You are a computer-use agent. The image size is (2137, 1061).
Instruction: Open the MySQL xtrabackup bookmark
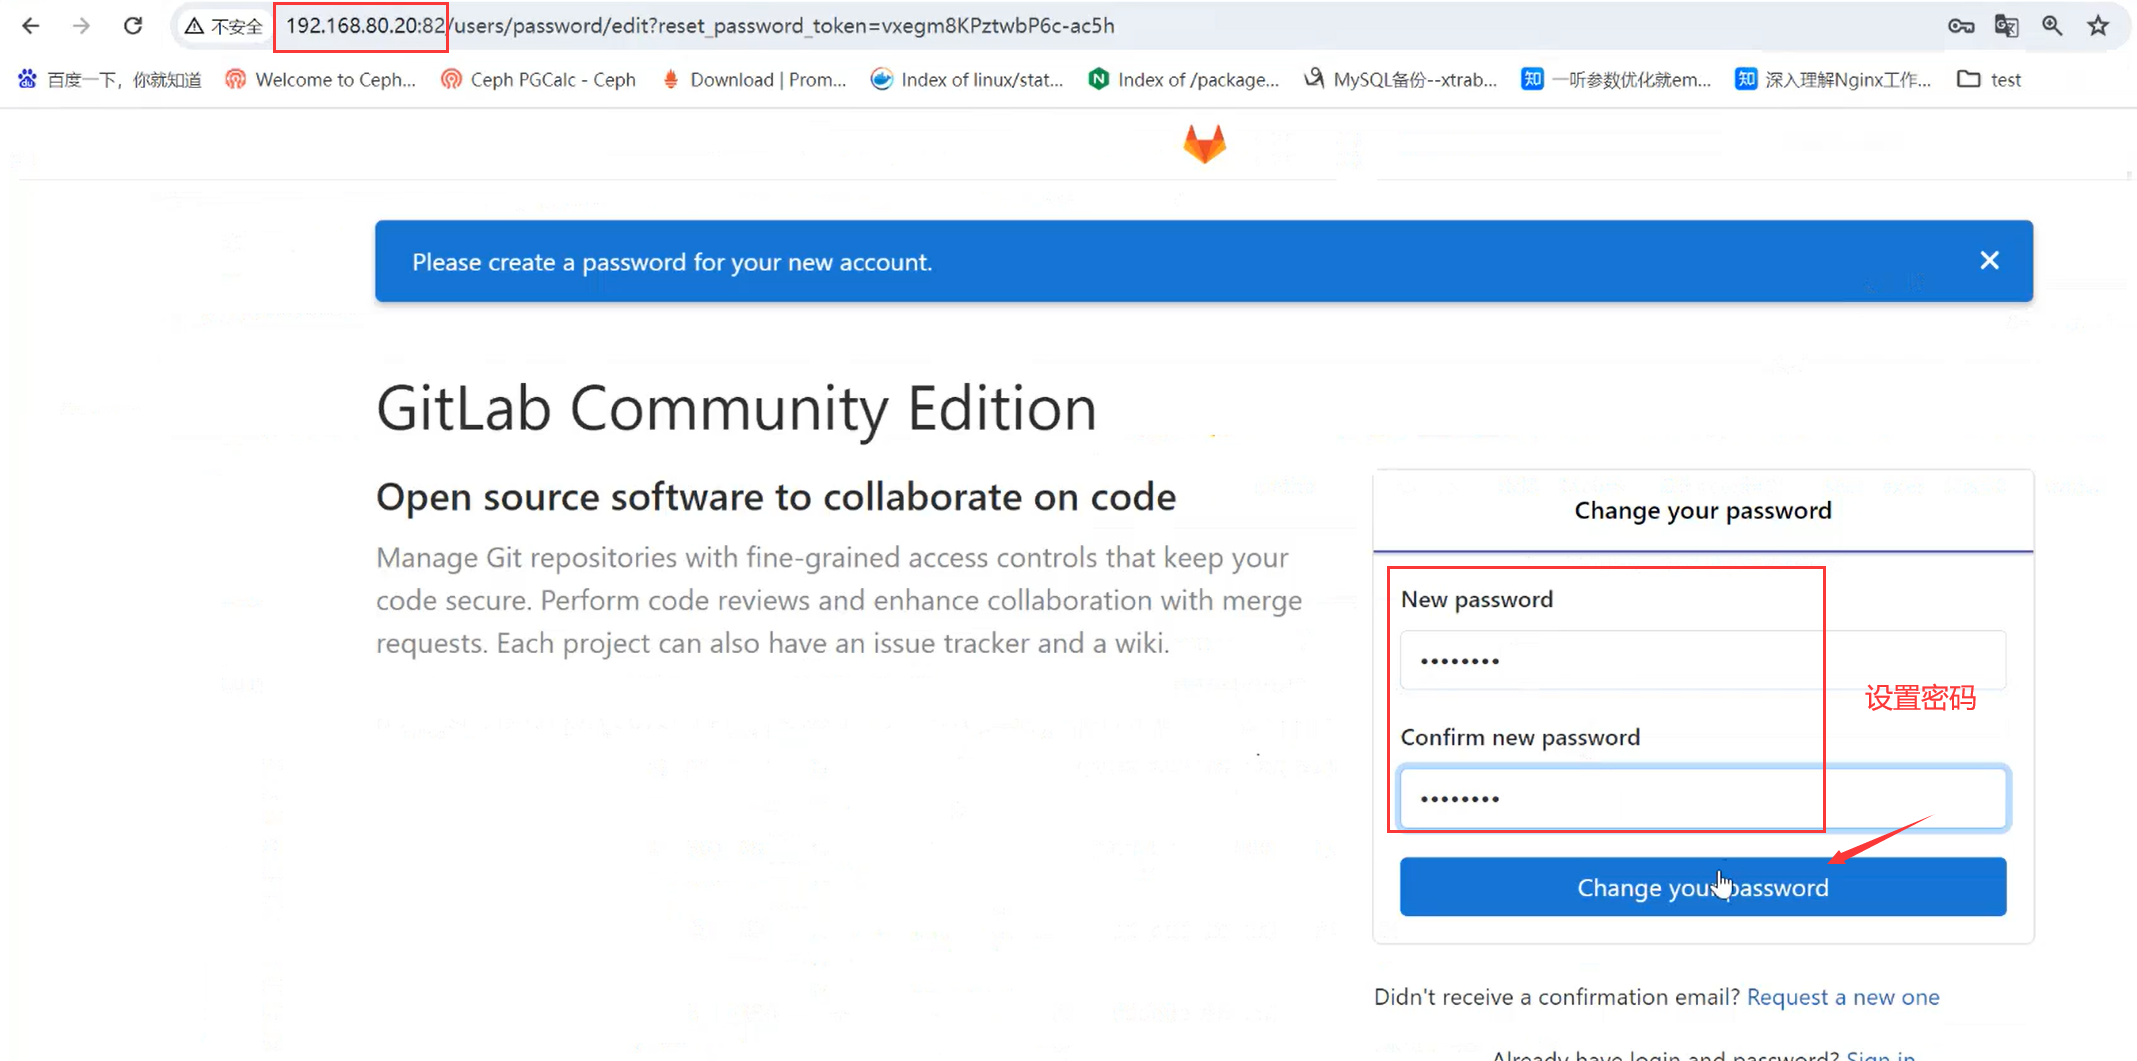pos(1401,80)
